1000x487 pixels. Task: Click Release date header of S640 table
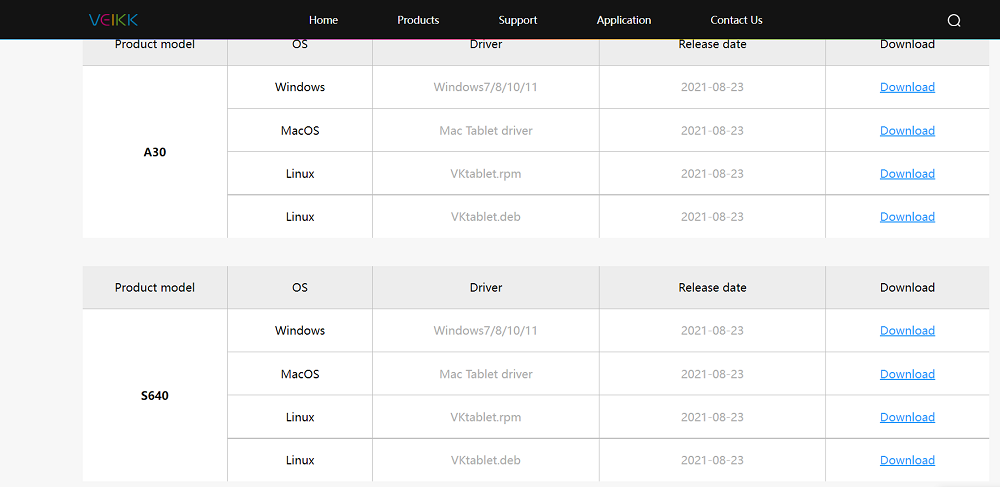pyautogui.click(x=712, y=287)
